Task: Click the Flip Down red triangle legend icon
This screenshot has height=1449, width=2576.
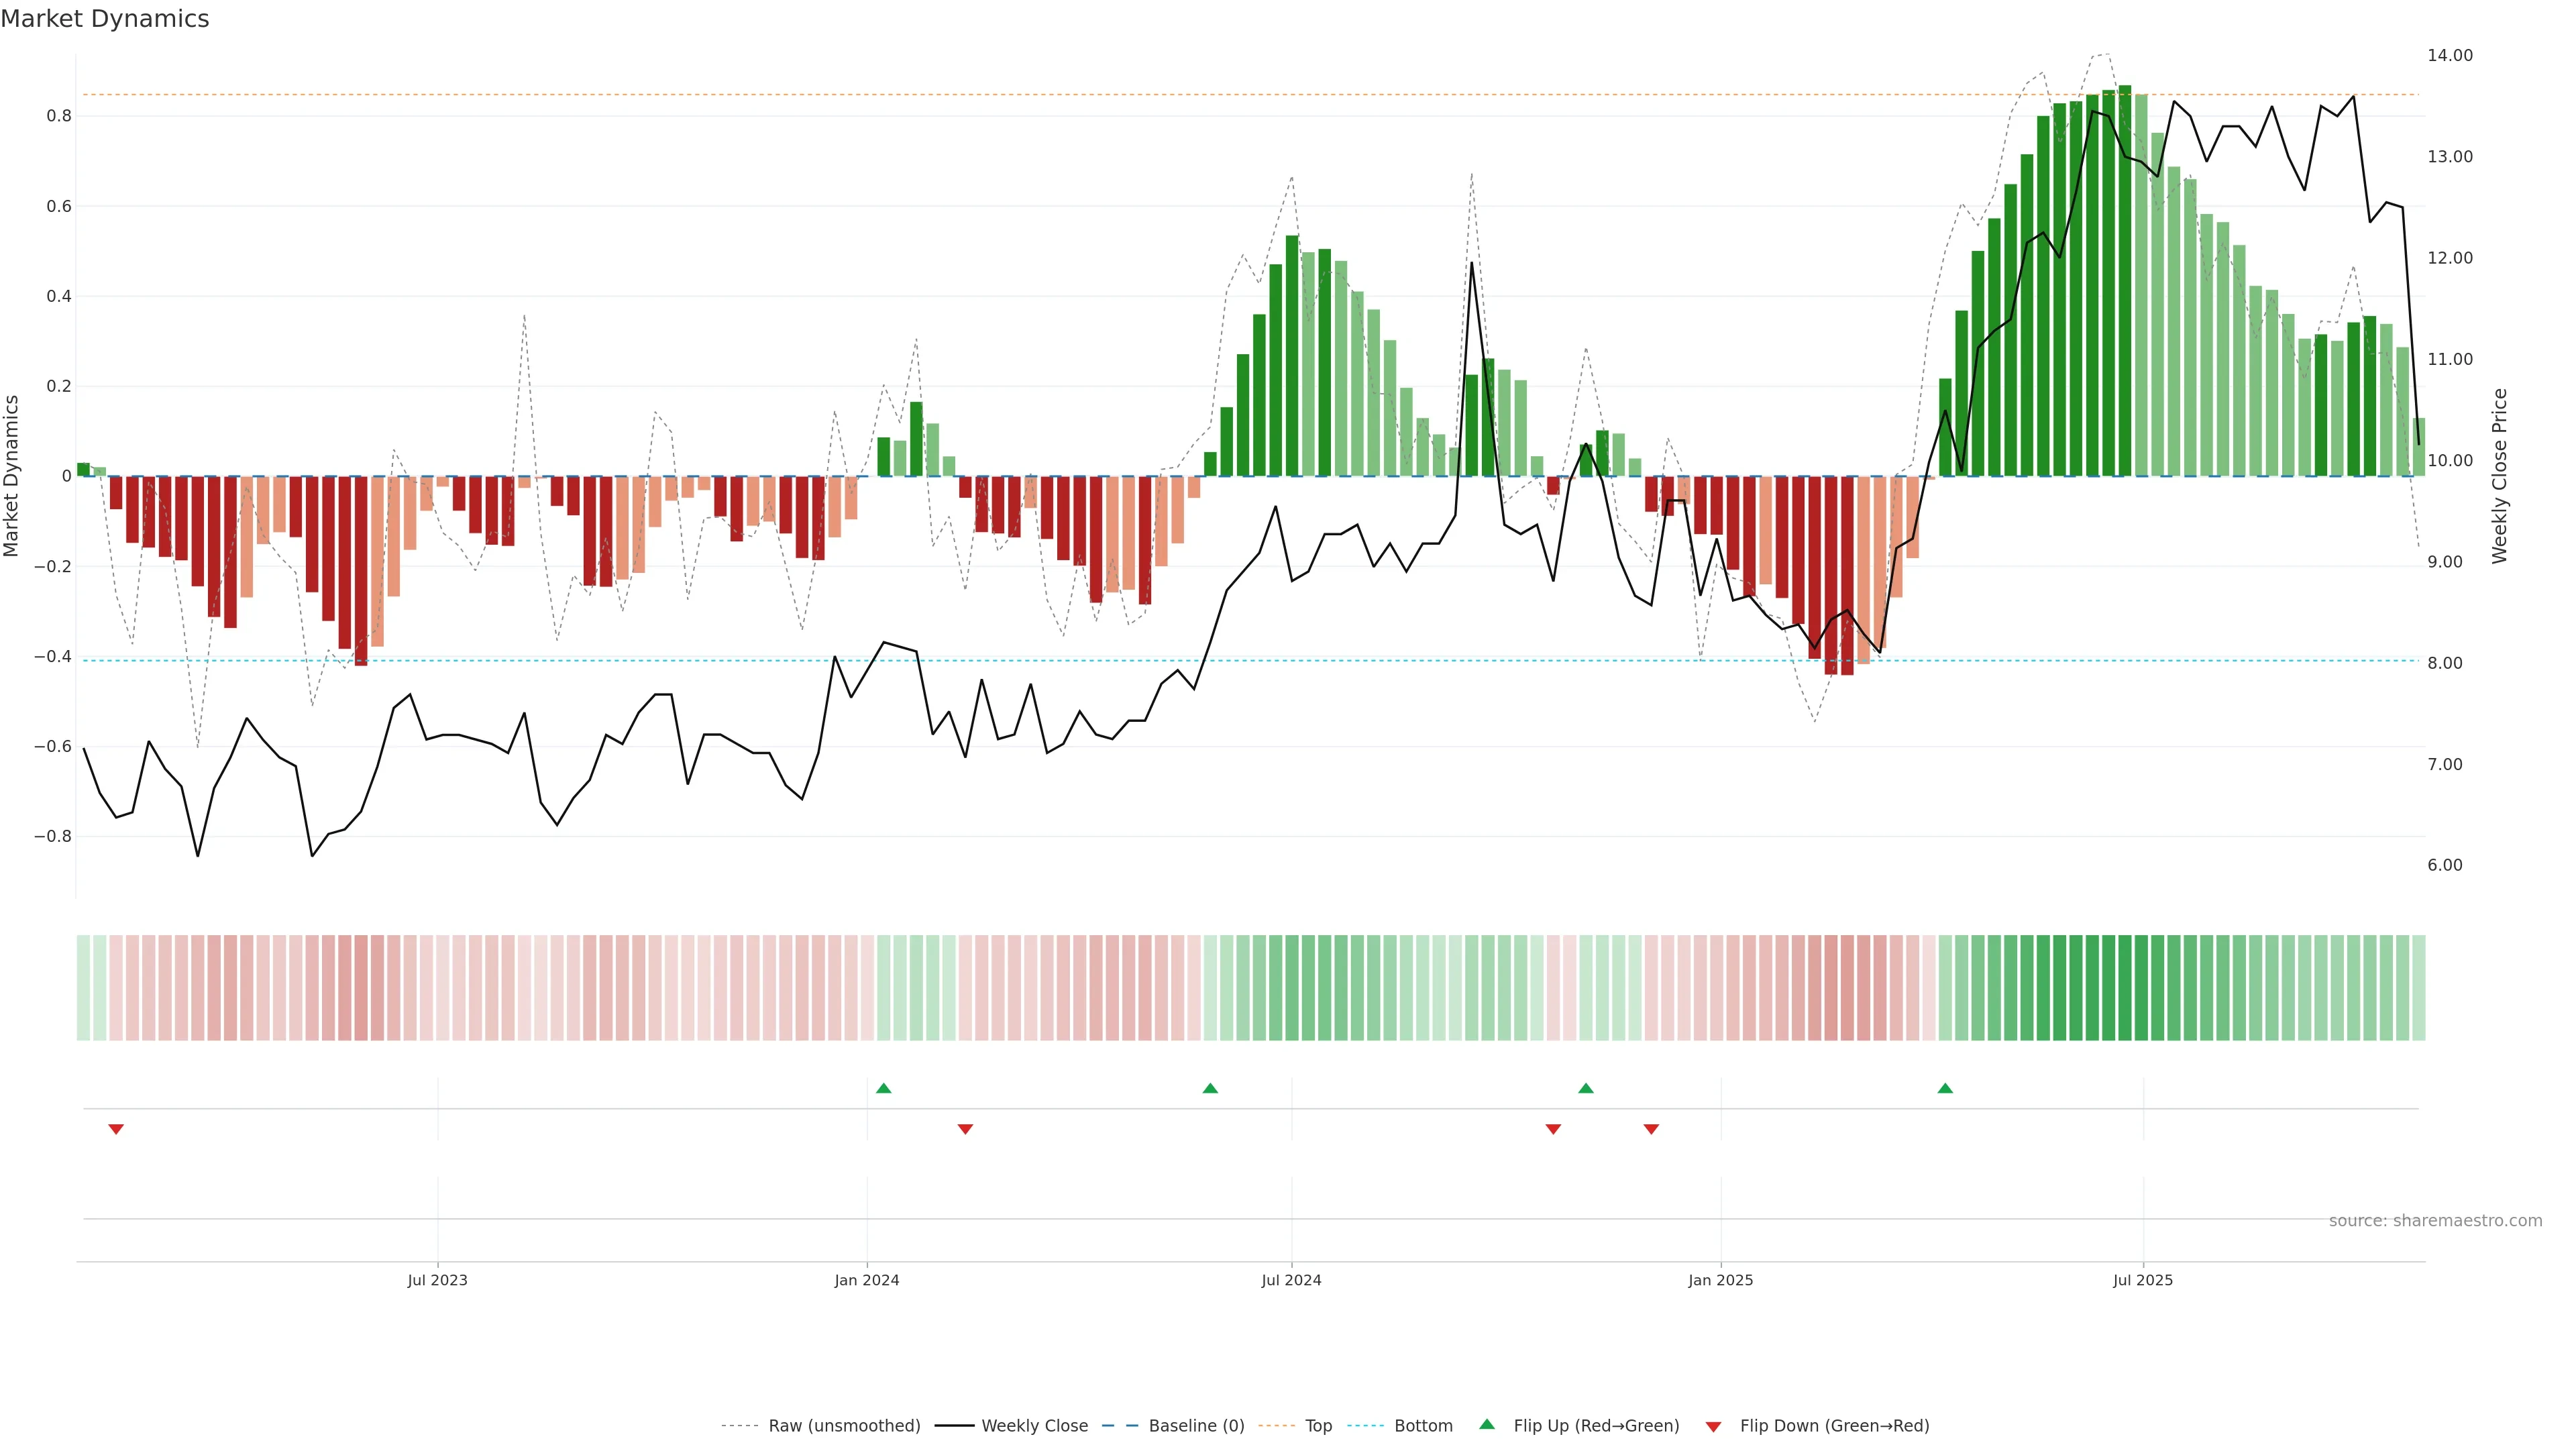Action: (x=1713, y=1426)
